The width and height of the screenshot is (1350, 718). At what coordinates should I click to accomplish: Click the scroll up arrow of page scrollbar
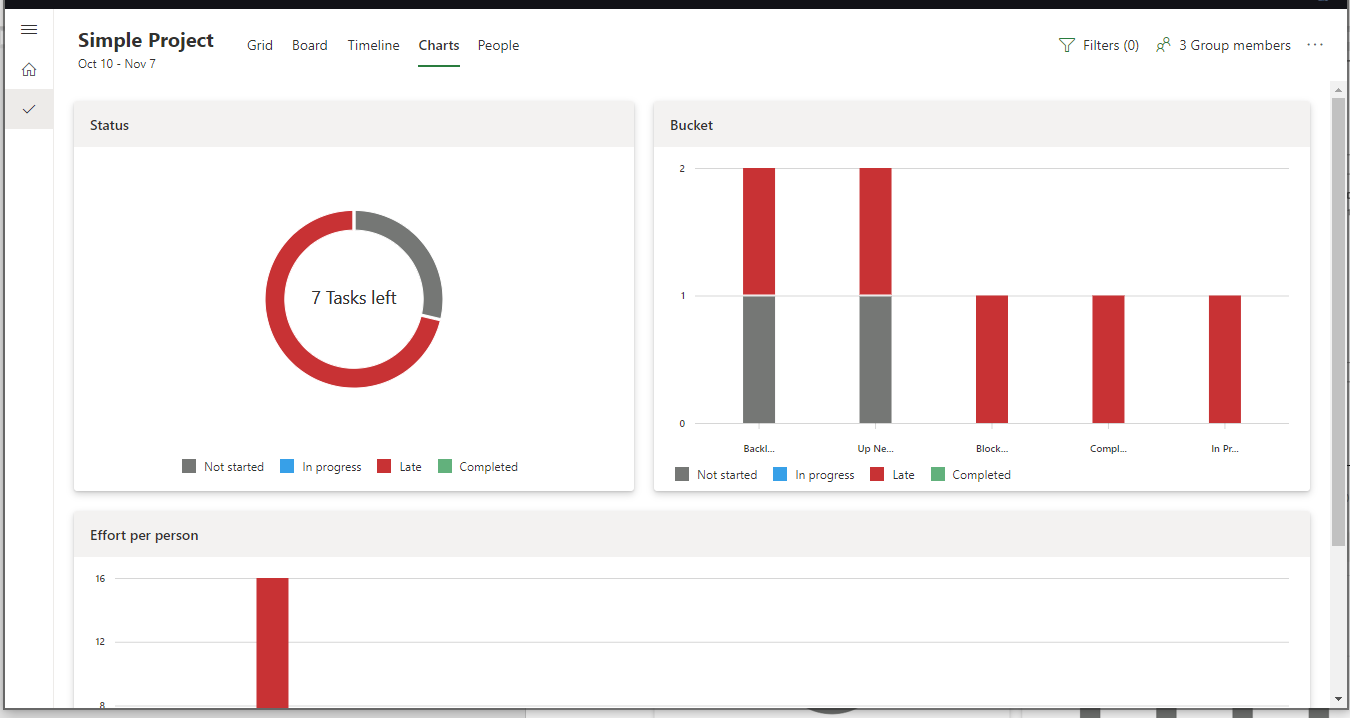(x=1339, y=89)
